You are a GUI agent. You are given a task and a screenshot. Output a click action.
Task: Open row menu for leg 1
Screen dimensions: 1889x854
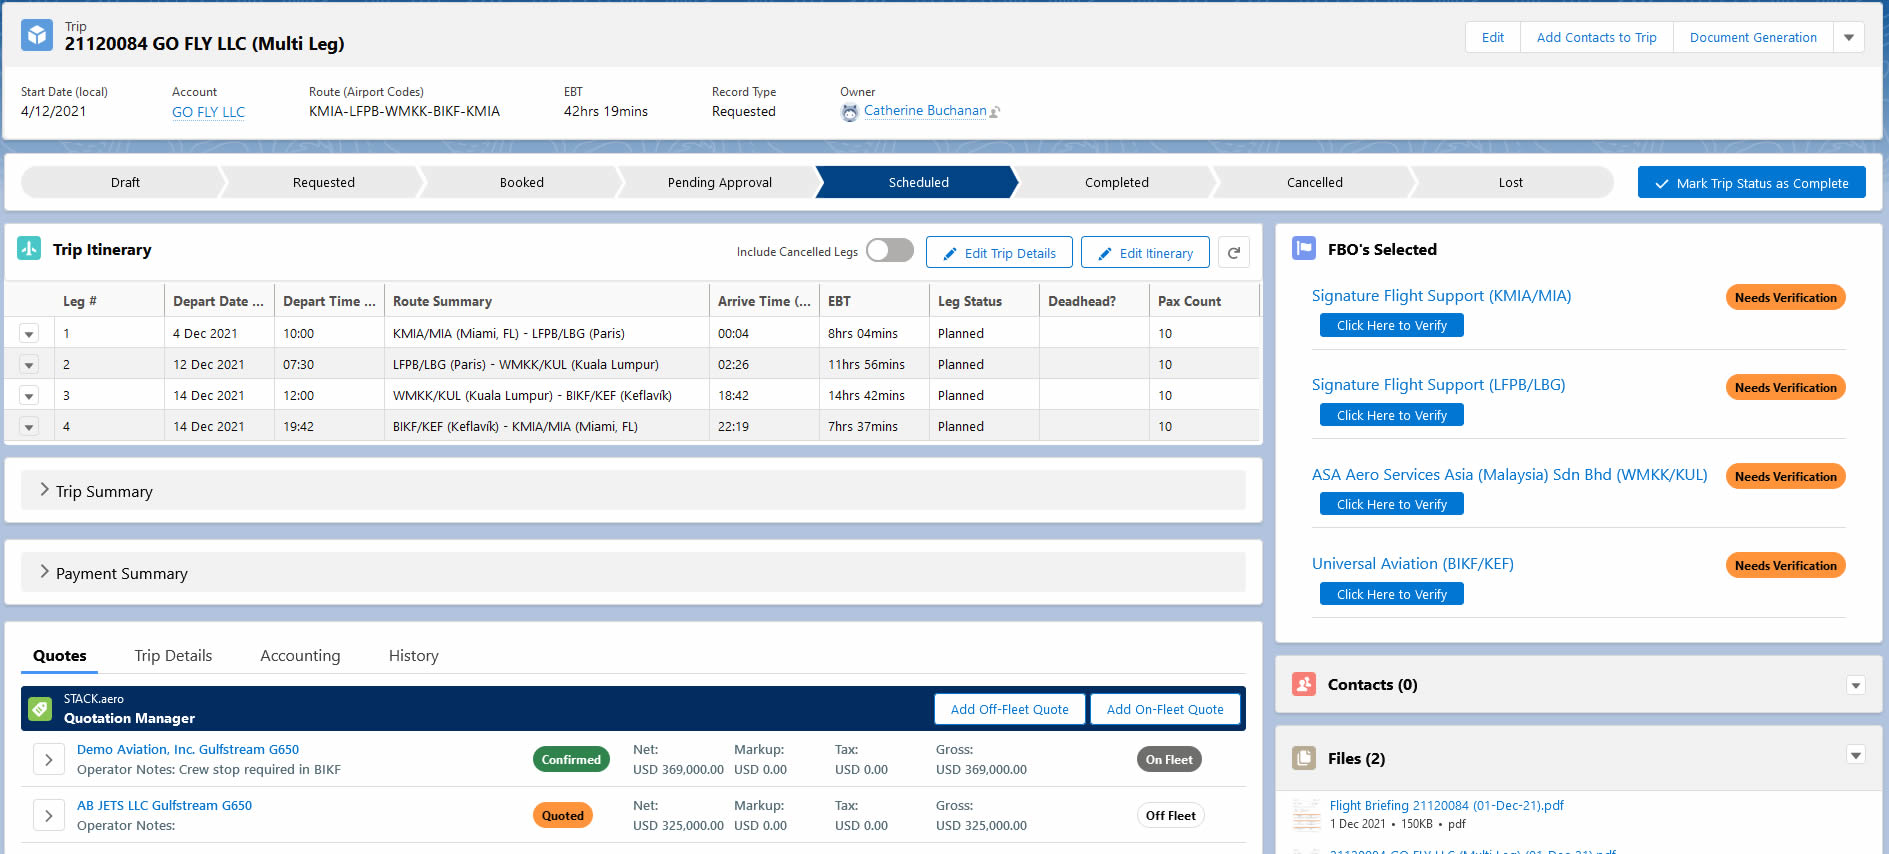[x=29, y=334]
